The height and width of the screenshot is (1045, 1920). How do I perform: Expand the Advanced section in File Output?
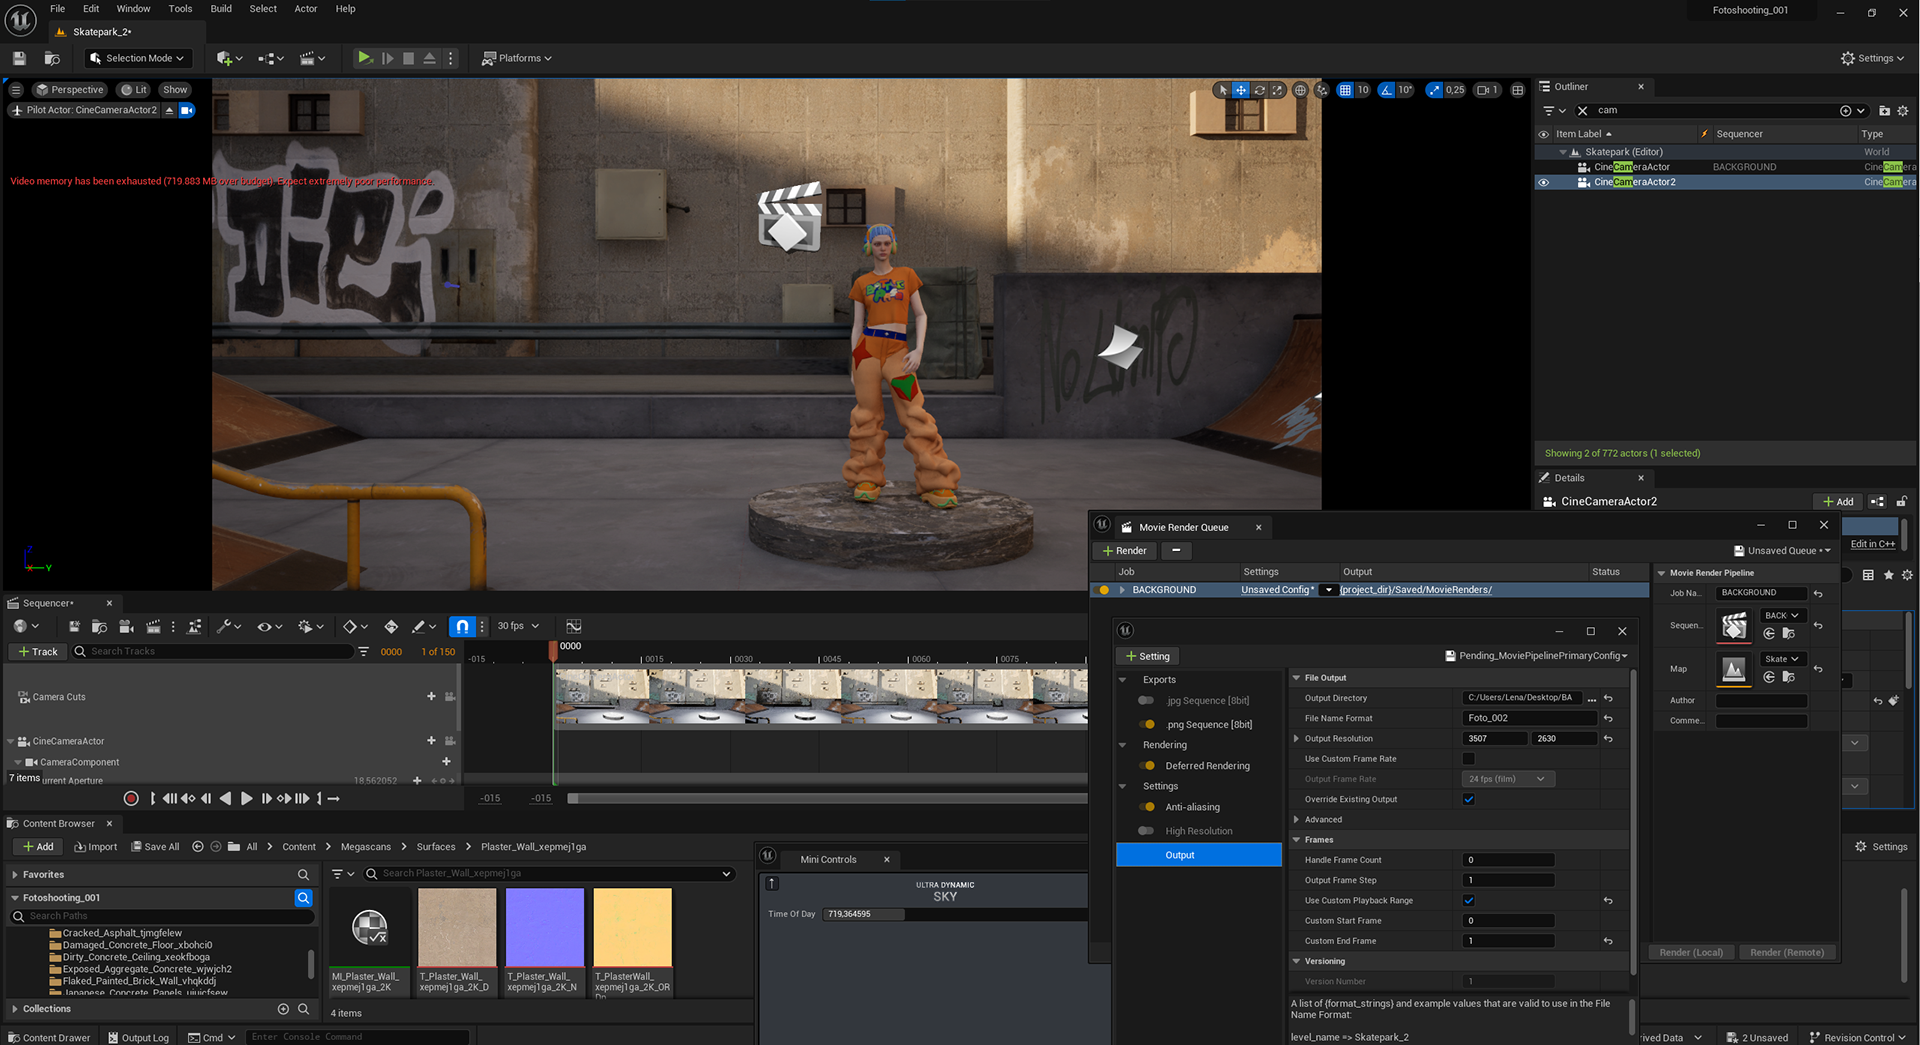(1297, 820)
